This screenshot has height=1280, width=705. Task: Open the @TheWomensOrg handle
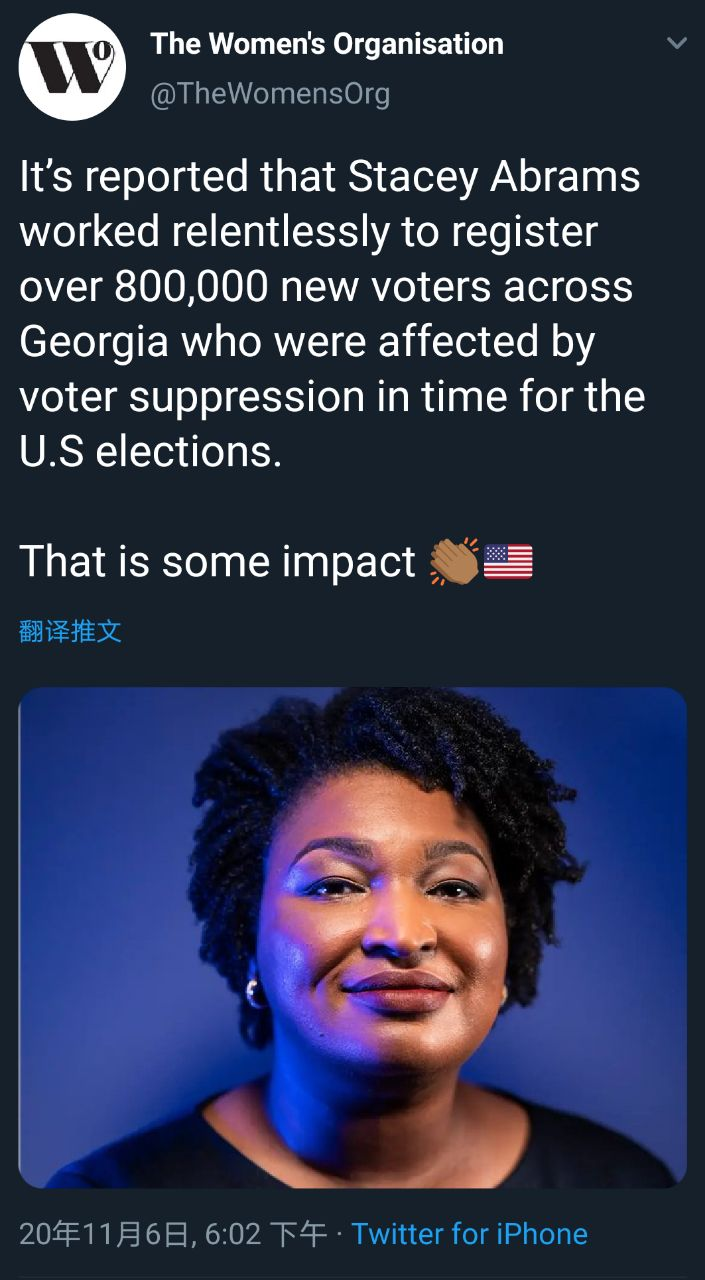tap(270, 94)
